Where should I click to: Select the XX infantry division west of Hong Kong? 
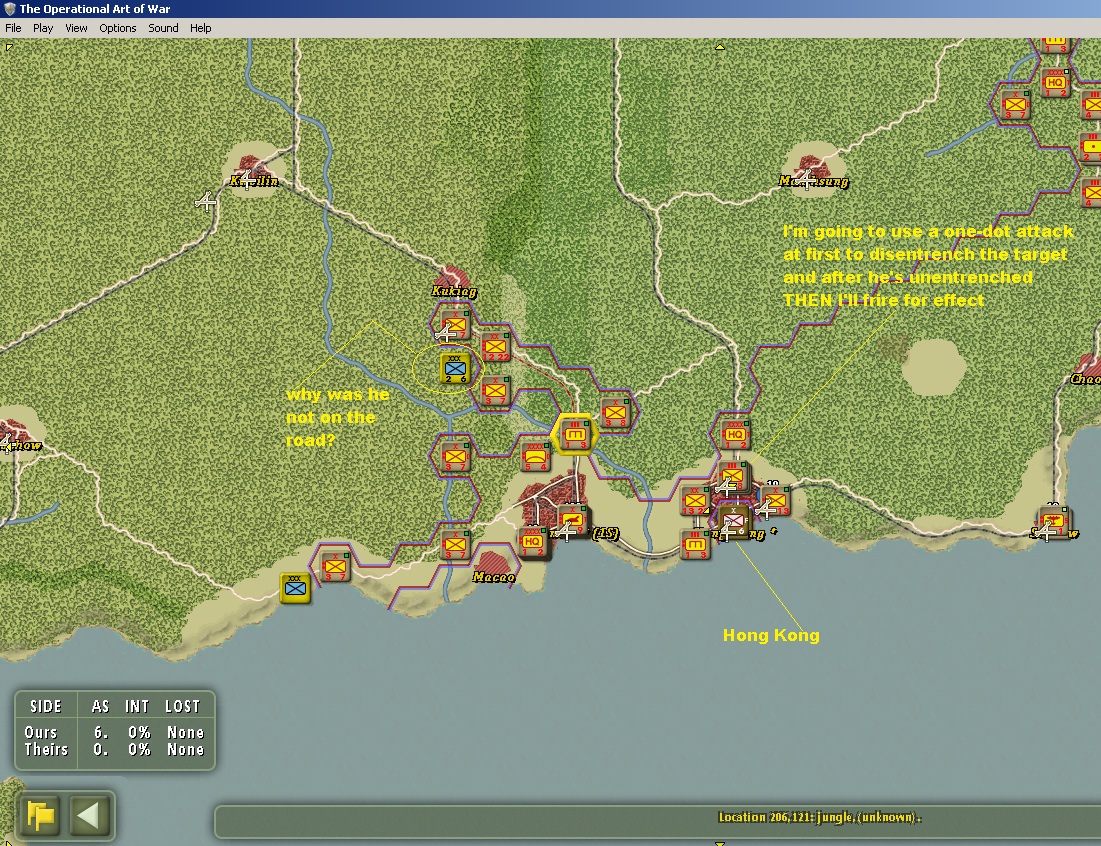click(695, 501)
